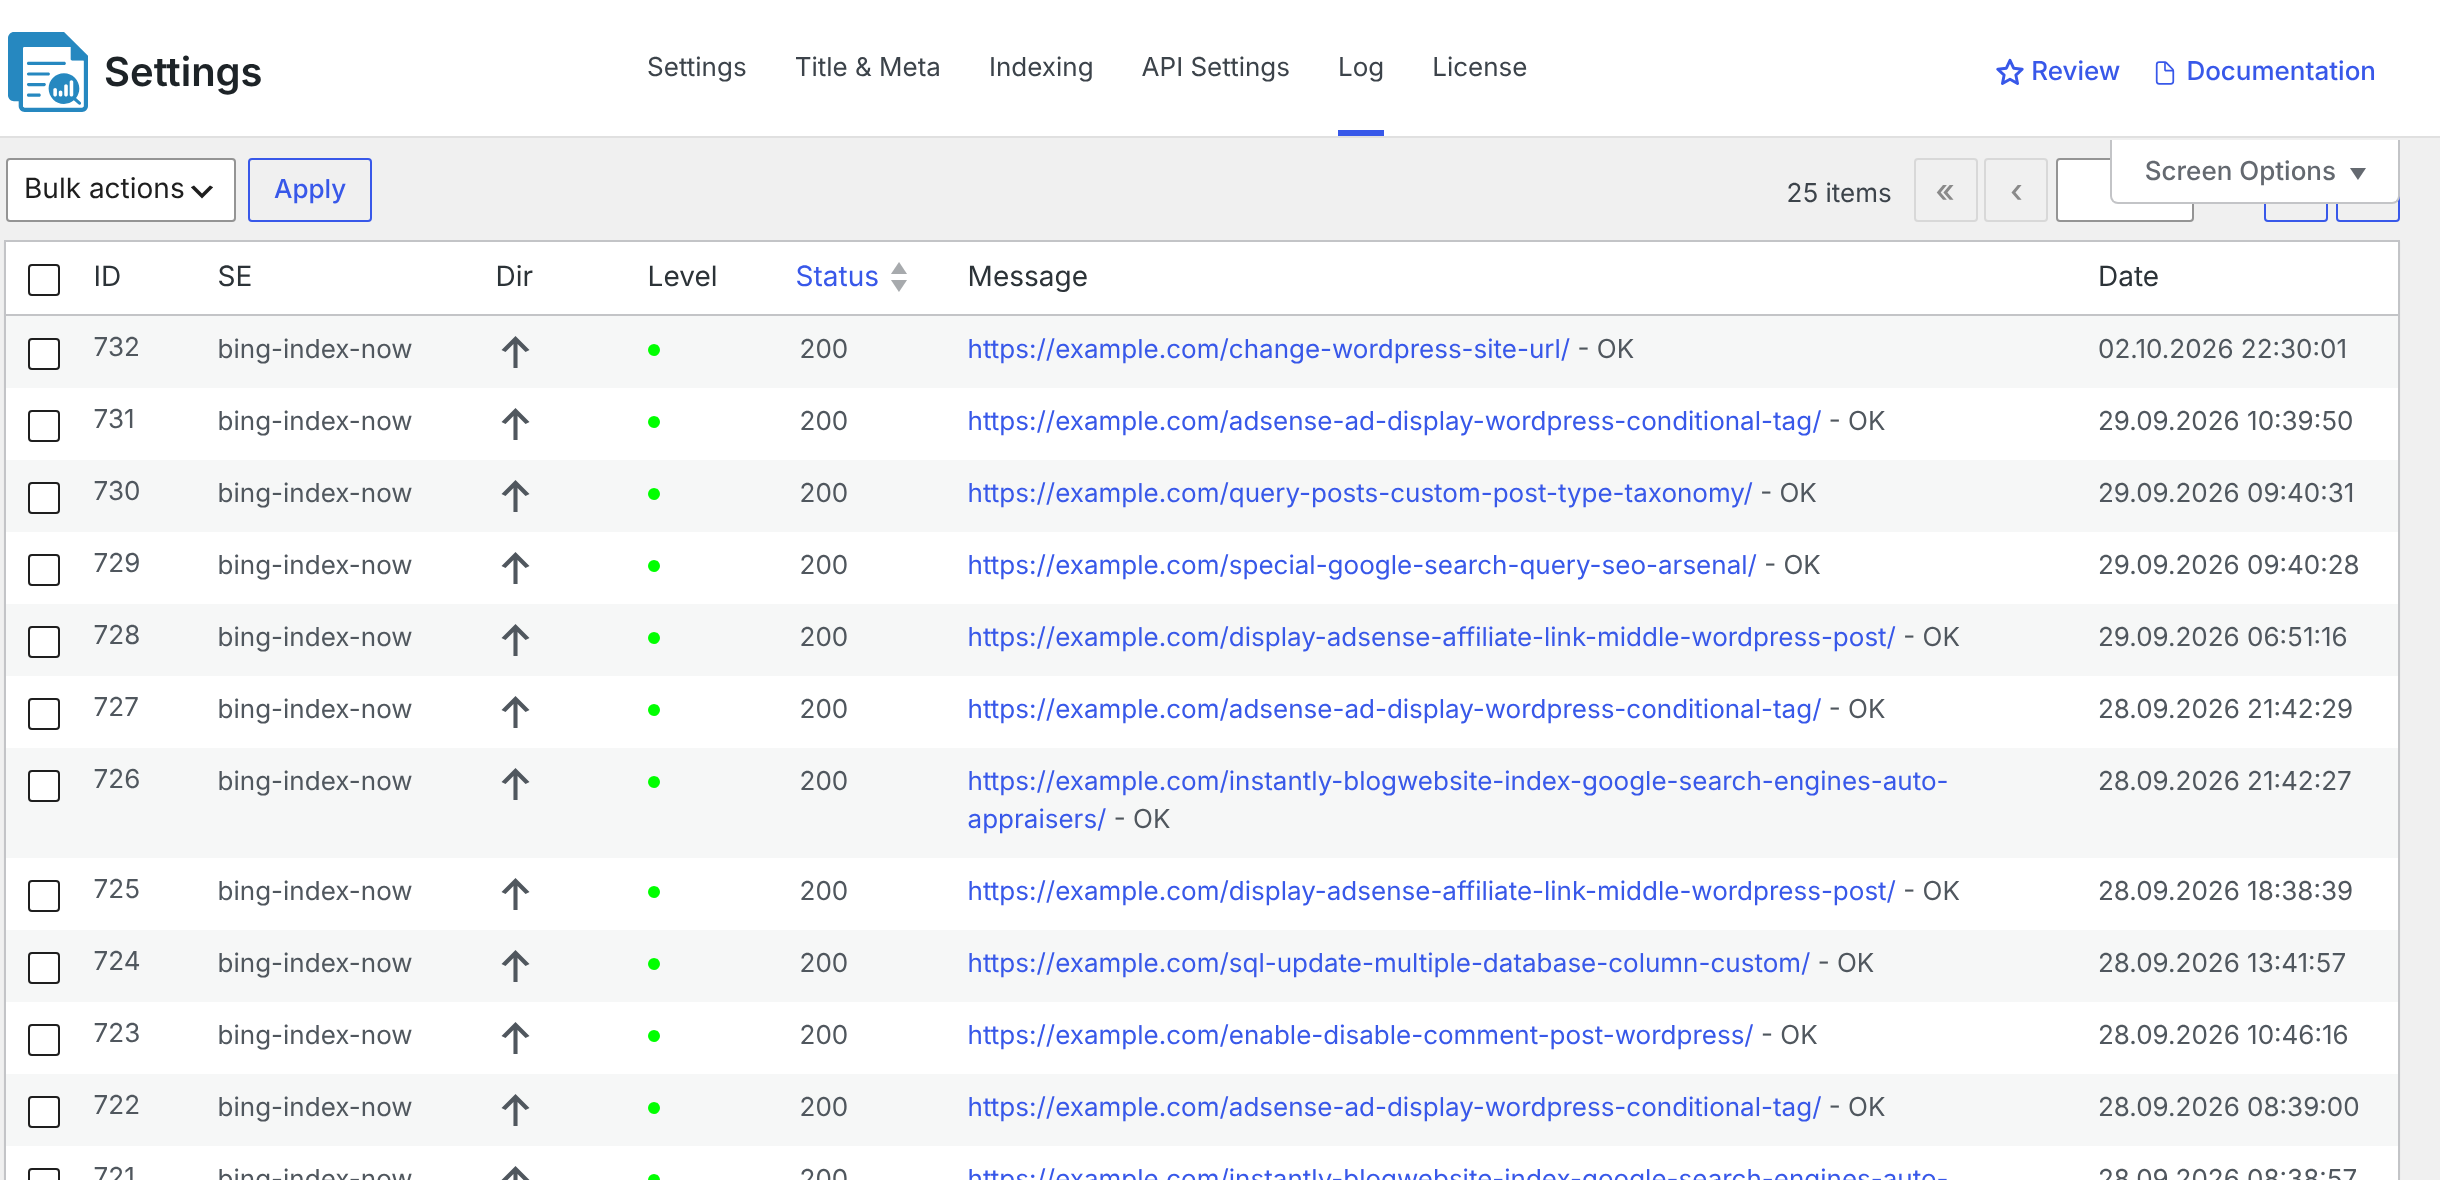Open the query-posts-custom-post-type-taxonomy link
This screenshot has height=1180, width=2440.
1360,493
